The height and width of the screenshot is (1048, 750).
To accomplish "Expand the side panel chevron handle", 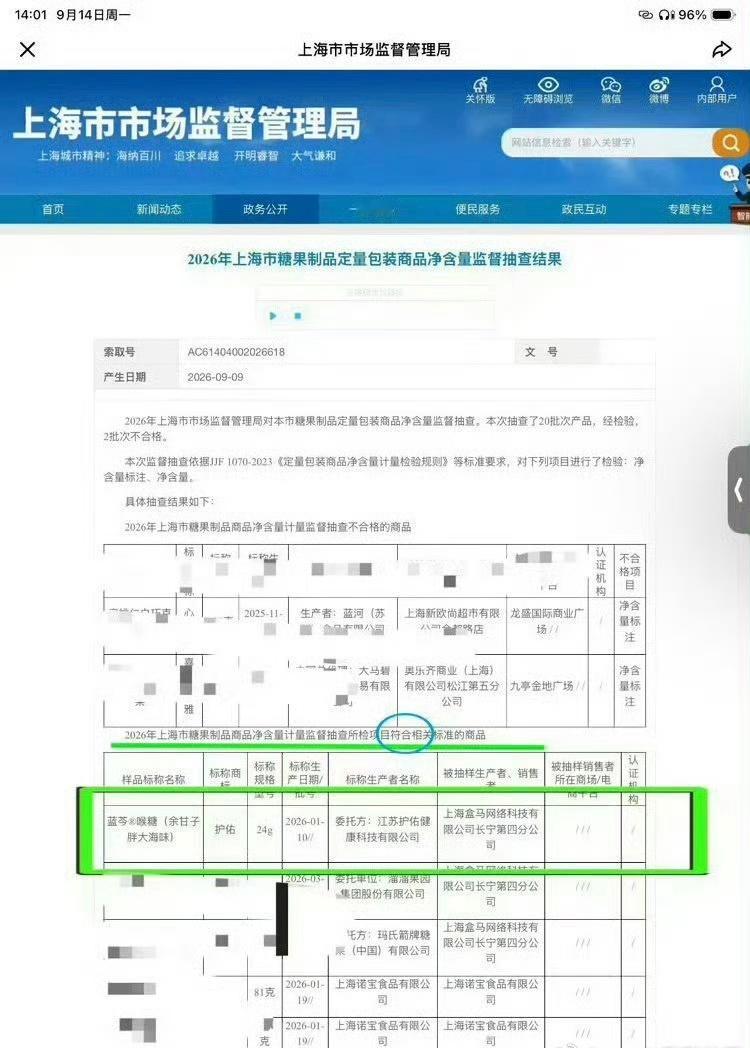I will (738, 489).
